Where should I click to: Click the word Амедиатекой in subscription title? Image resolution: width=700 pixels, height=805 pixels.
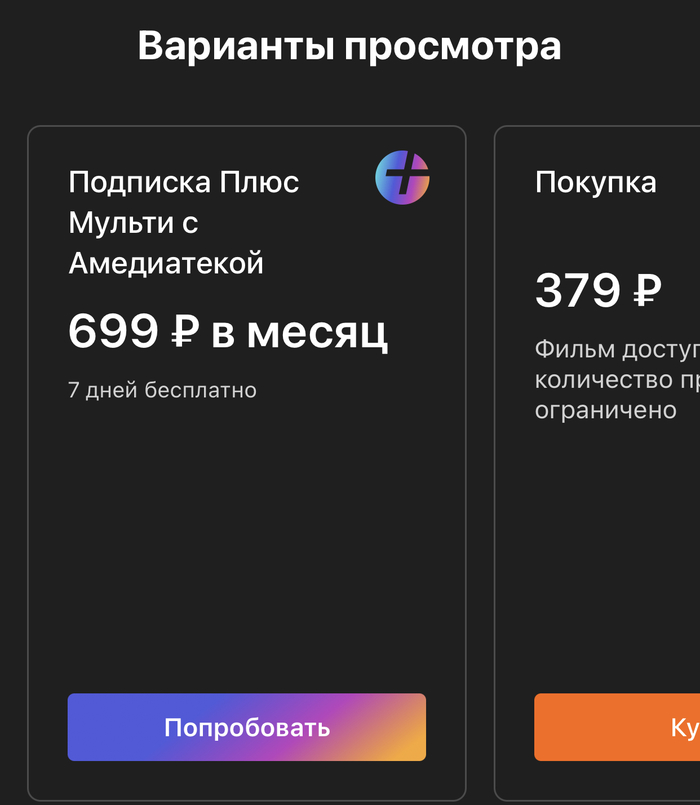(x=166, y=263)
